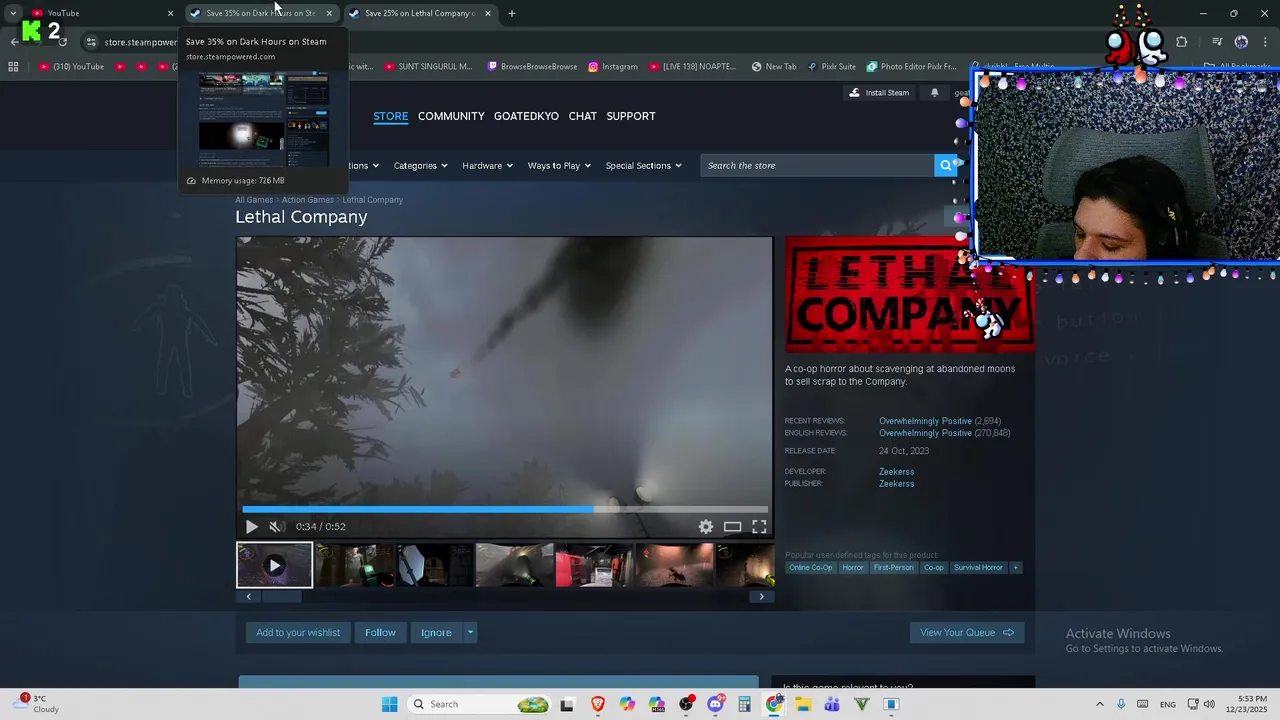Open browser extensions puzzle icon
Image resolution: width=1280 pixels, height=720 pixels.
pyautogui.click(x=1182, y=42)
